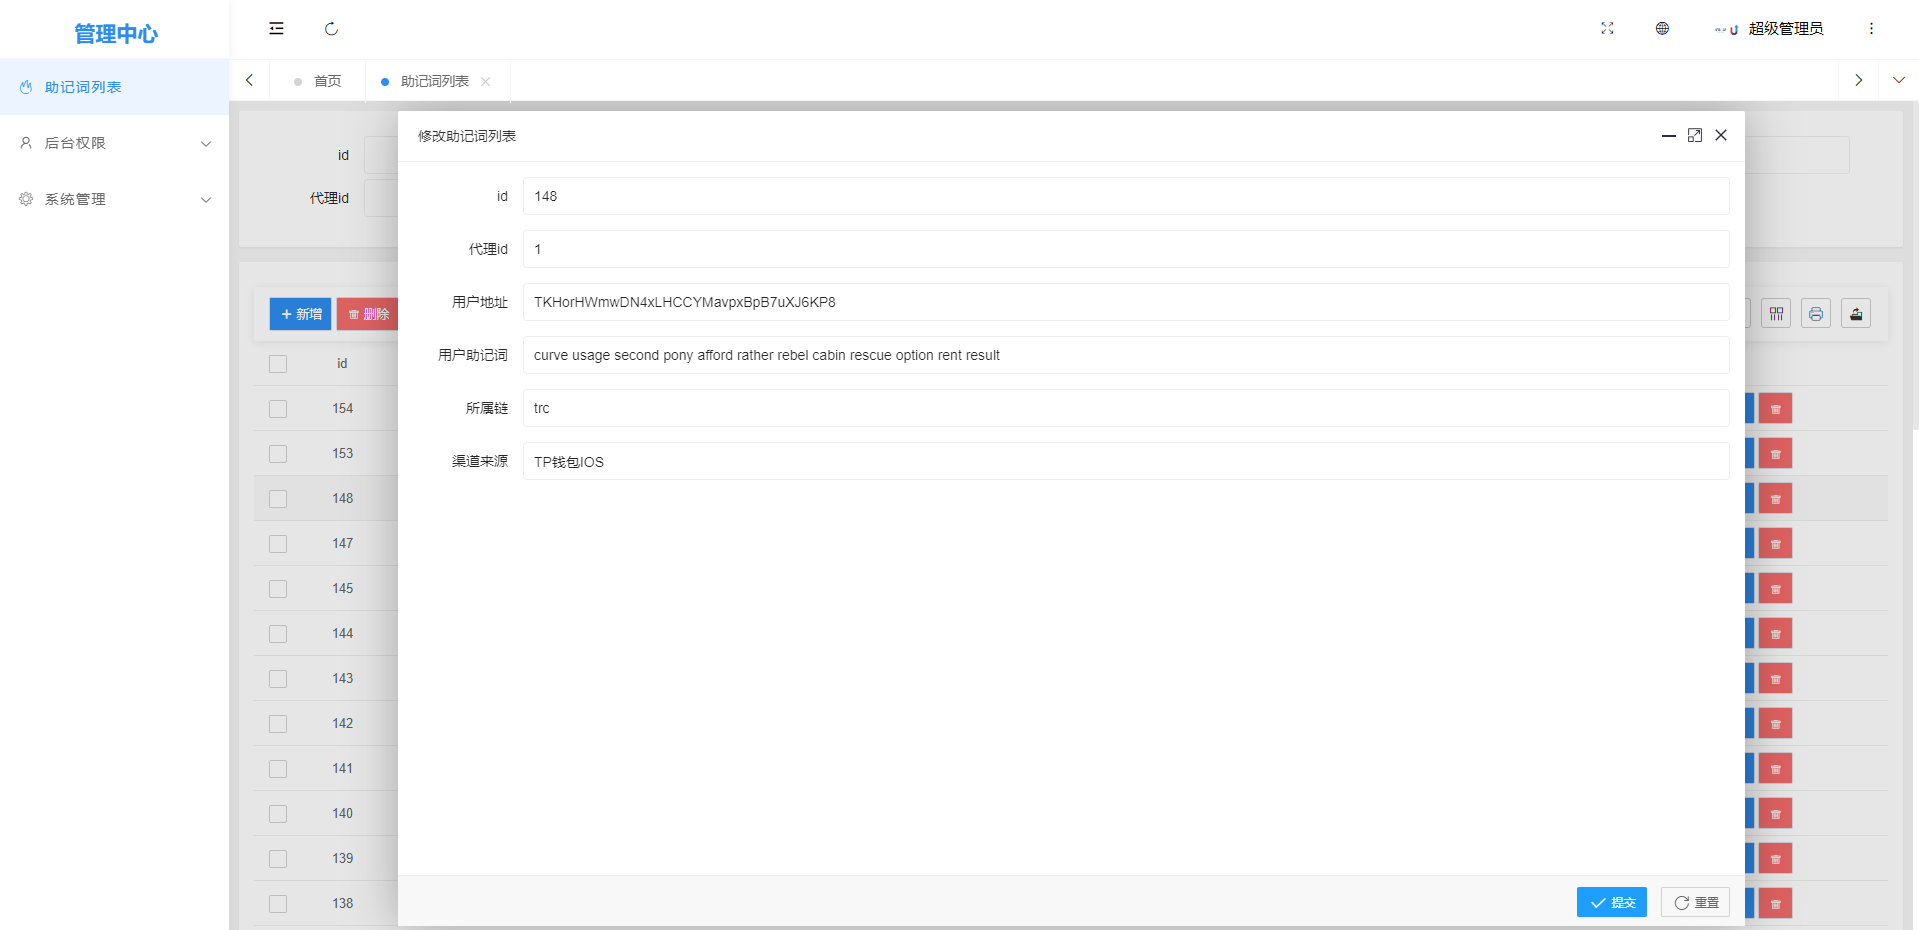Expand the 后台权限 sidebar menu
Image resolution: width=1919 pixels, height=930 pixels.
(114, 143)
